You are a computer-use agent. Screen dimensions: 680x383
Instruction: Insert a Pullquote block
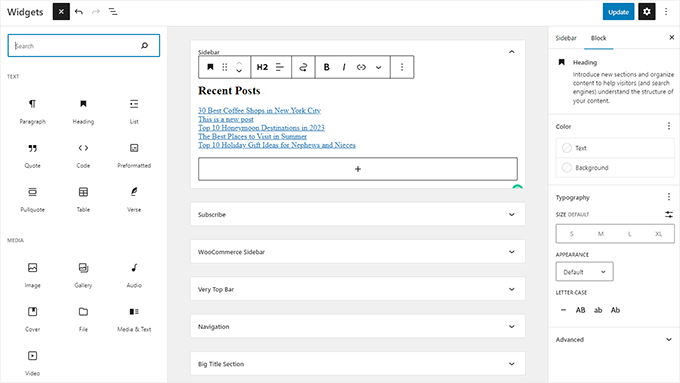coord(33,199)
